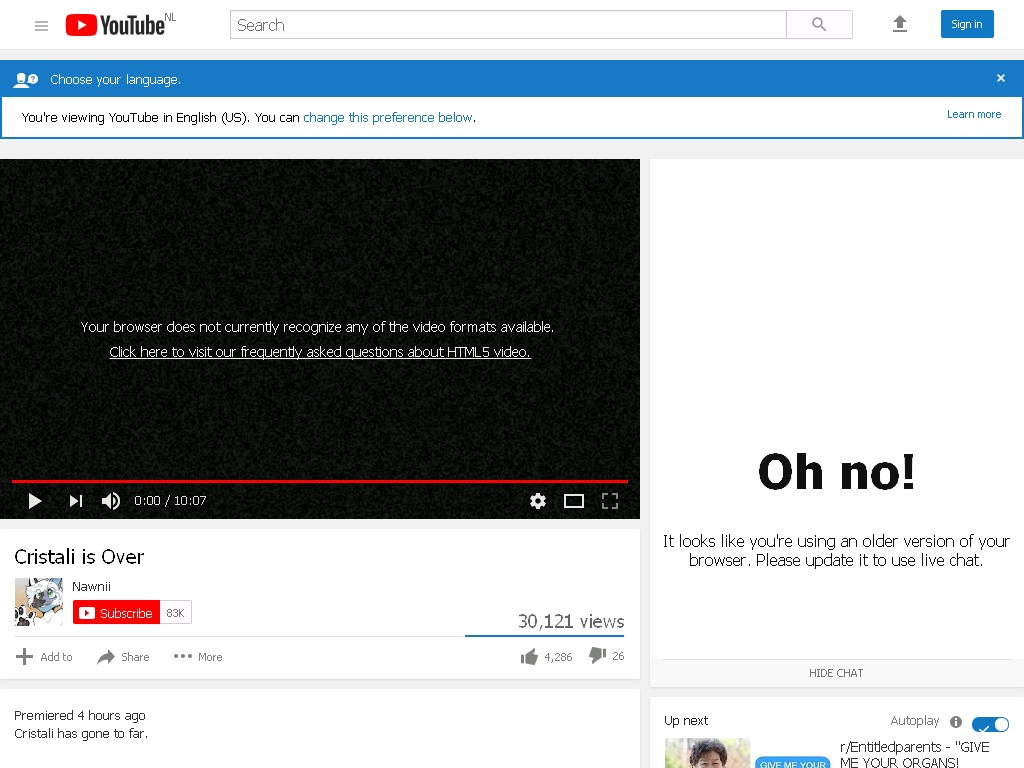Screen dimensions: 1024x768
Task: Open the HTML5 video FAQ link
Action: click(x=320, y=352)
